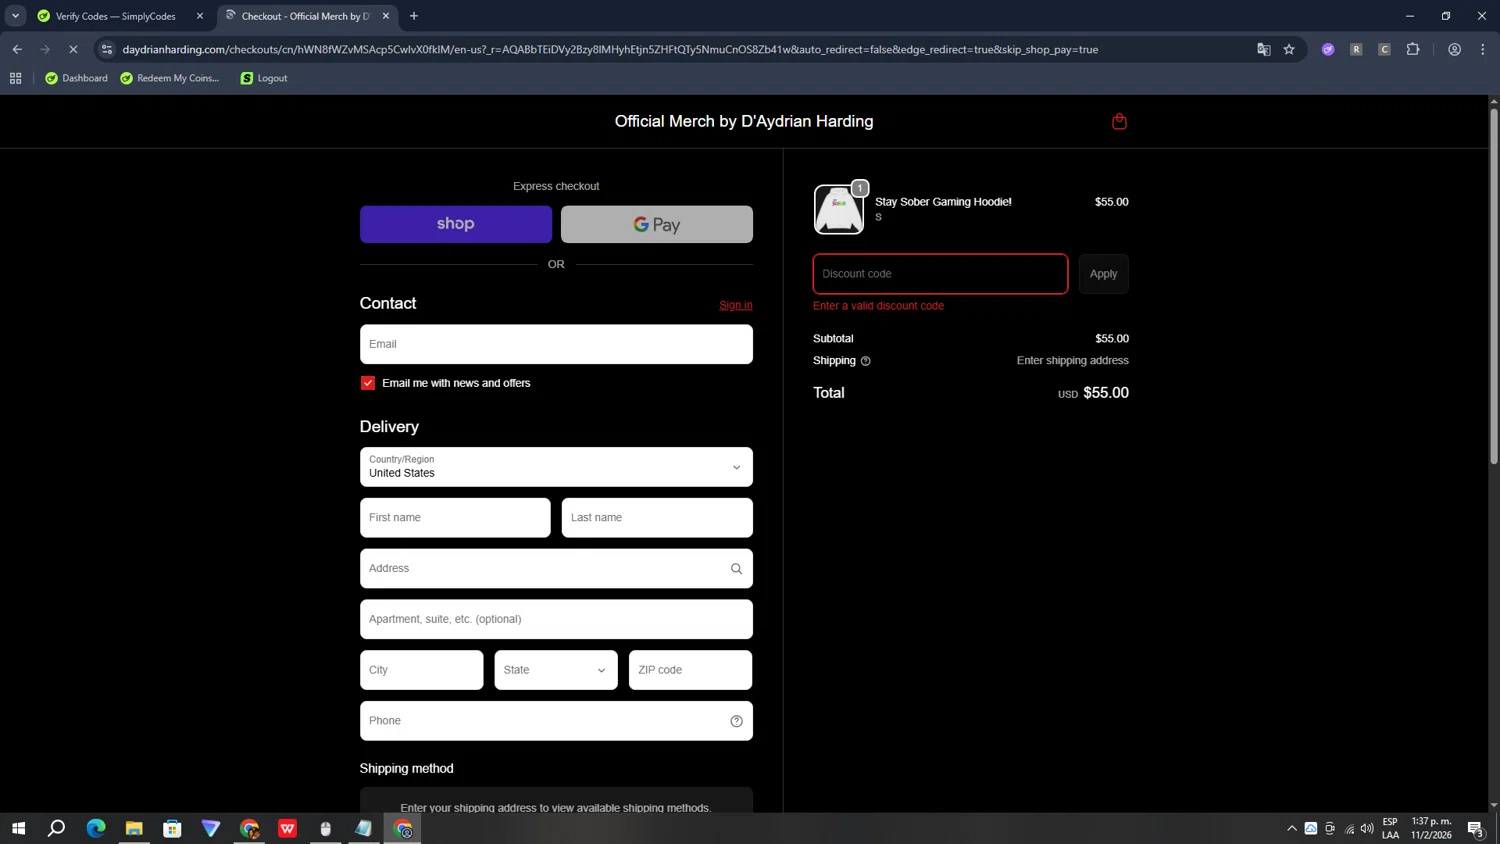Open the apps grid in the bookmarks bar
1500x844 pixels.
coord(15,78)
